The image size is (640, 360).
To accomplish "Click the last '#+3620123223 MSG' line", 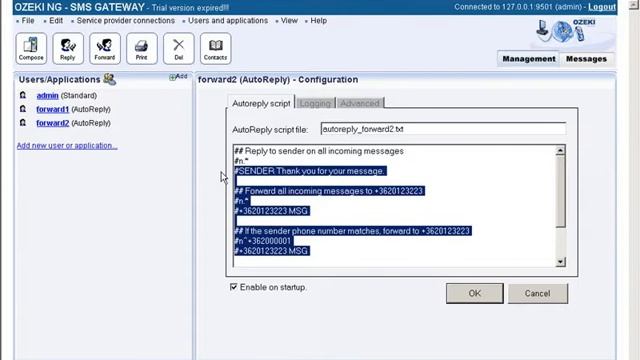I will [x=271, y=251].
